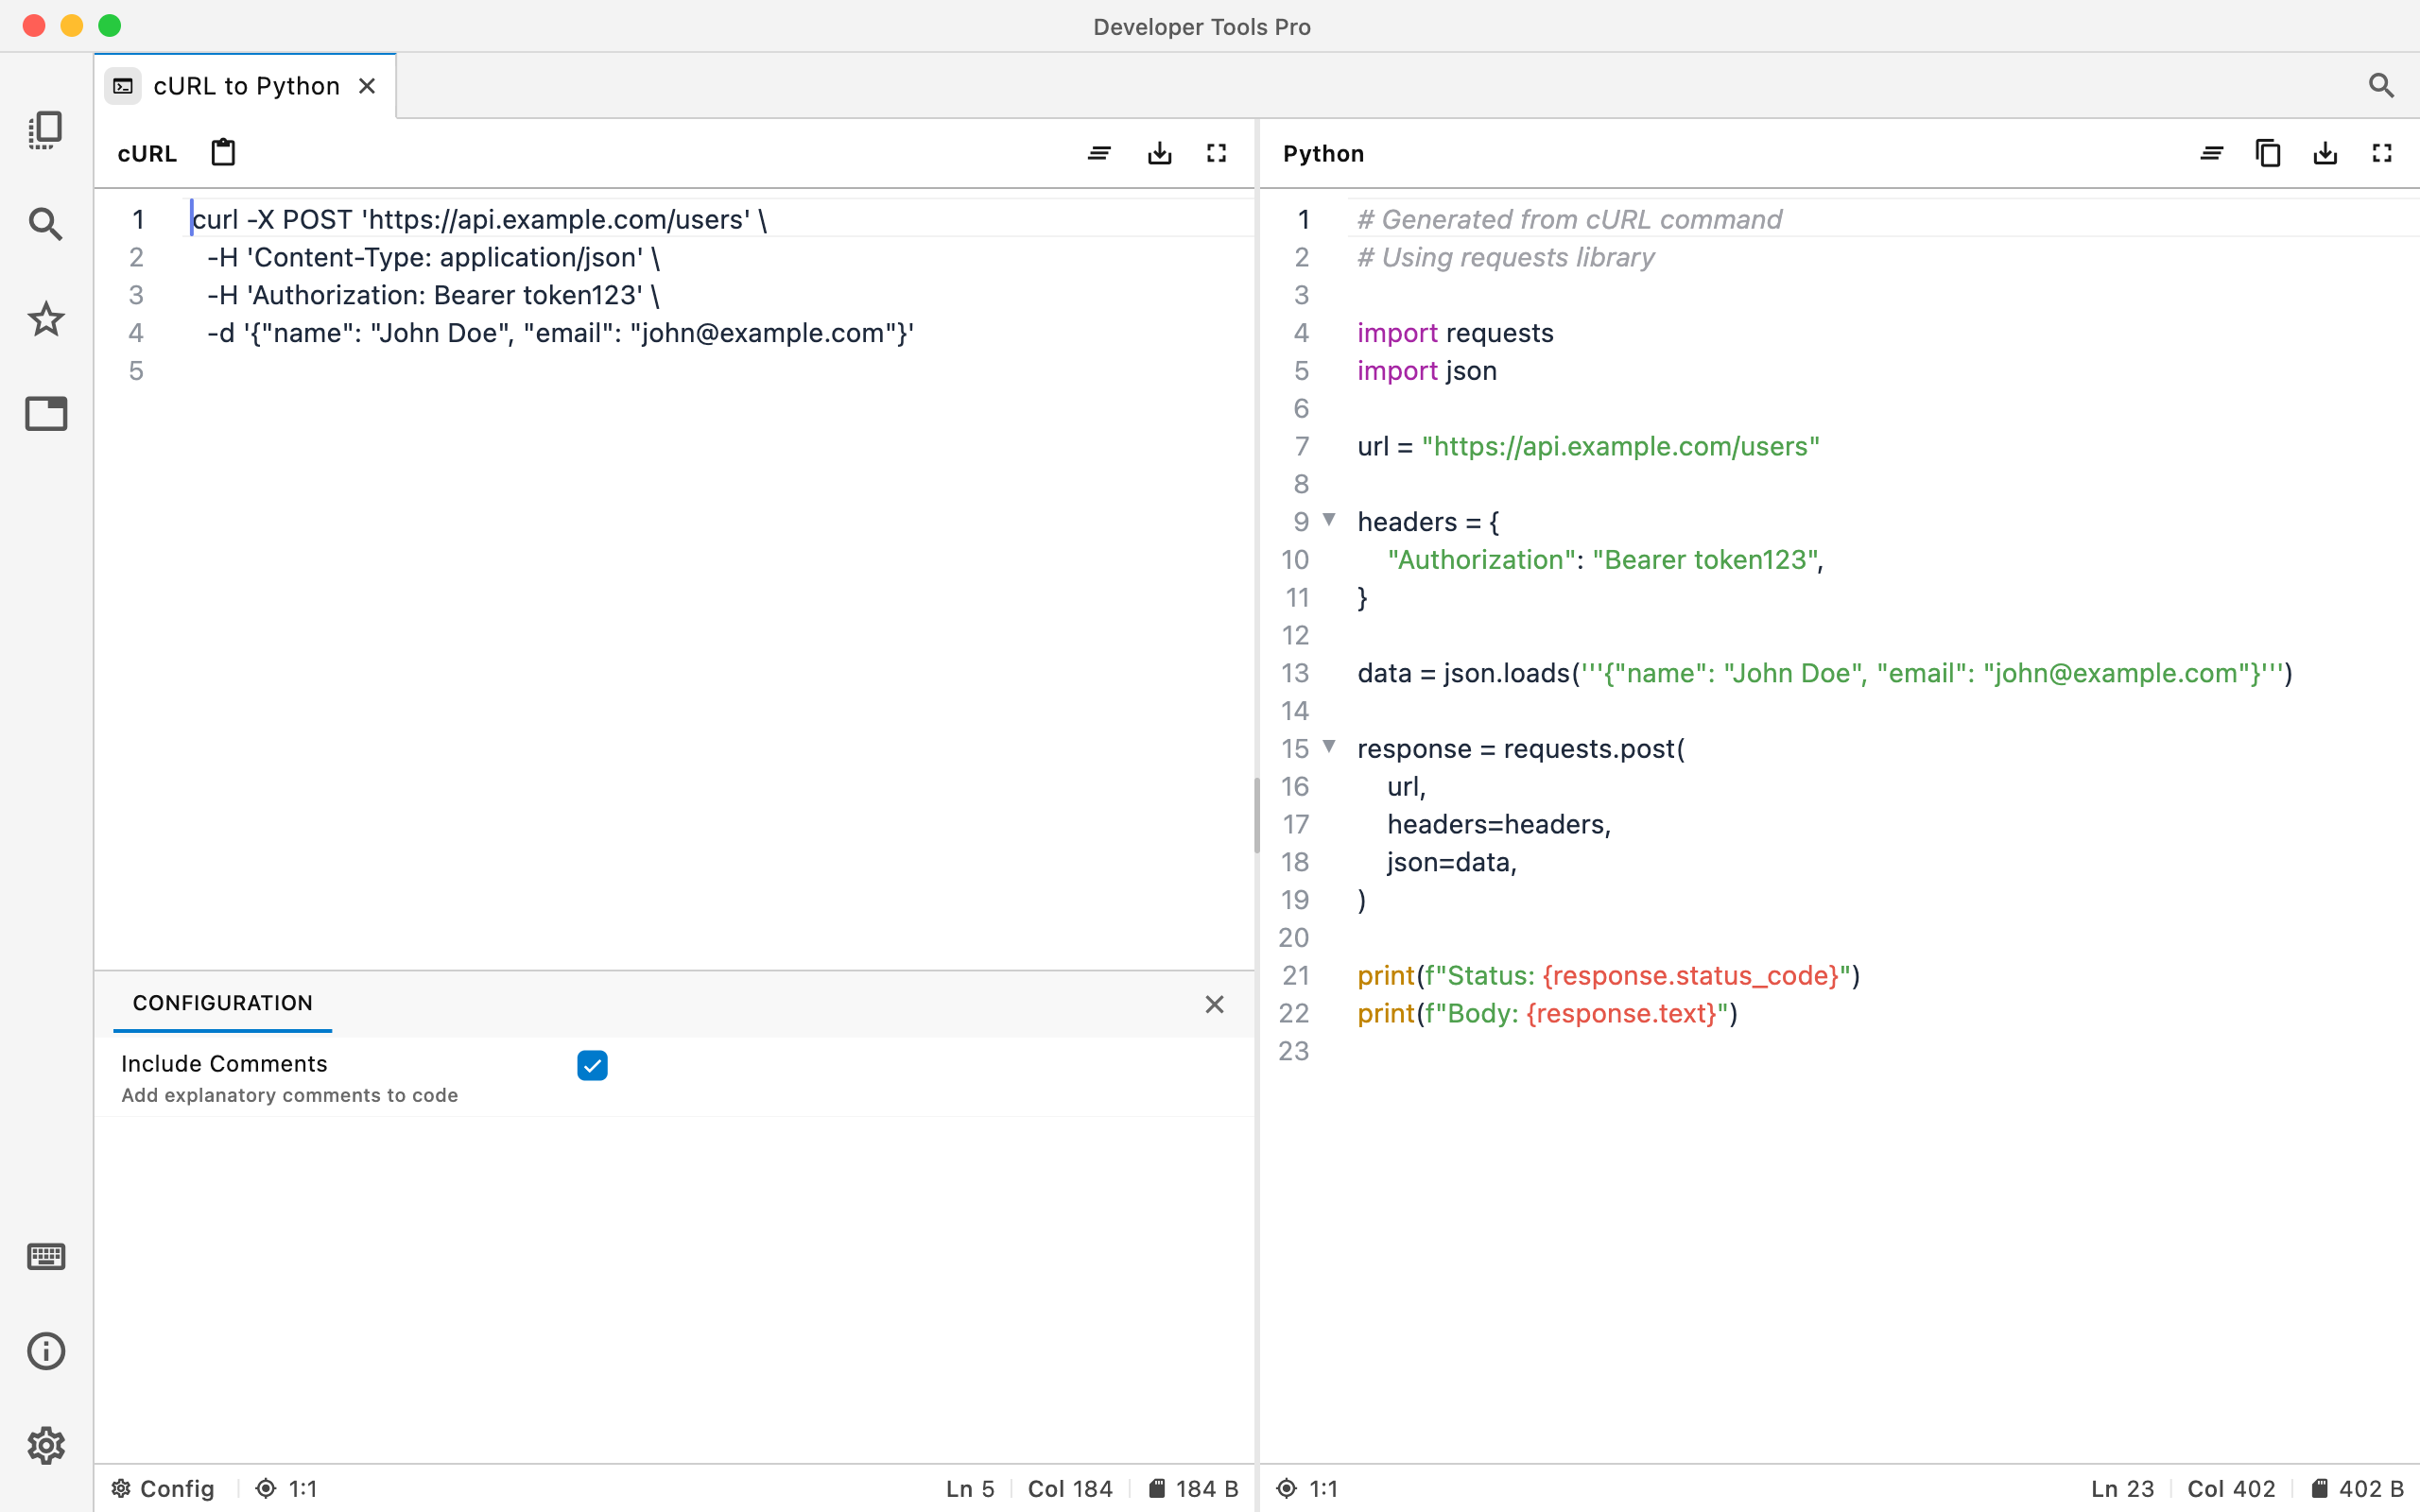The width and height of the screenshot is (2420, 1512).
Task: Click the json.loads data line
Action: 1824,673
